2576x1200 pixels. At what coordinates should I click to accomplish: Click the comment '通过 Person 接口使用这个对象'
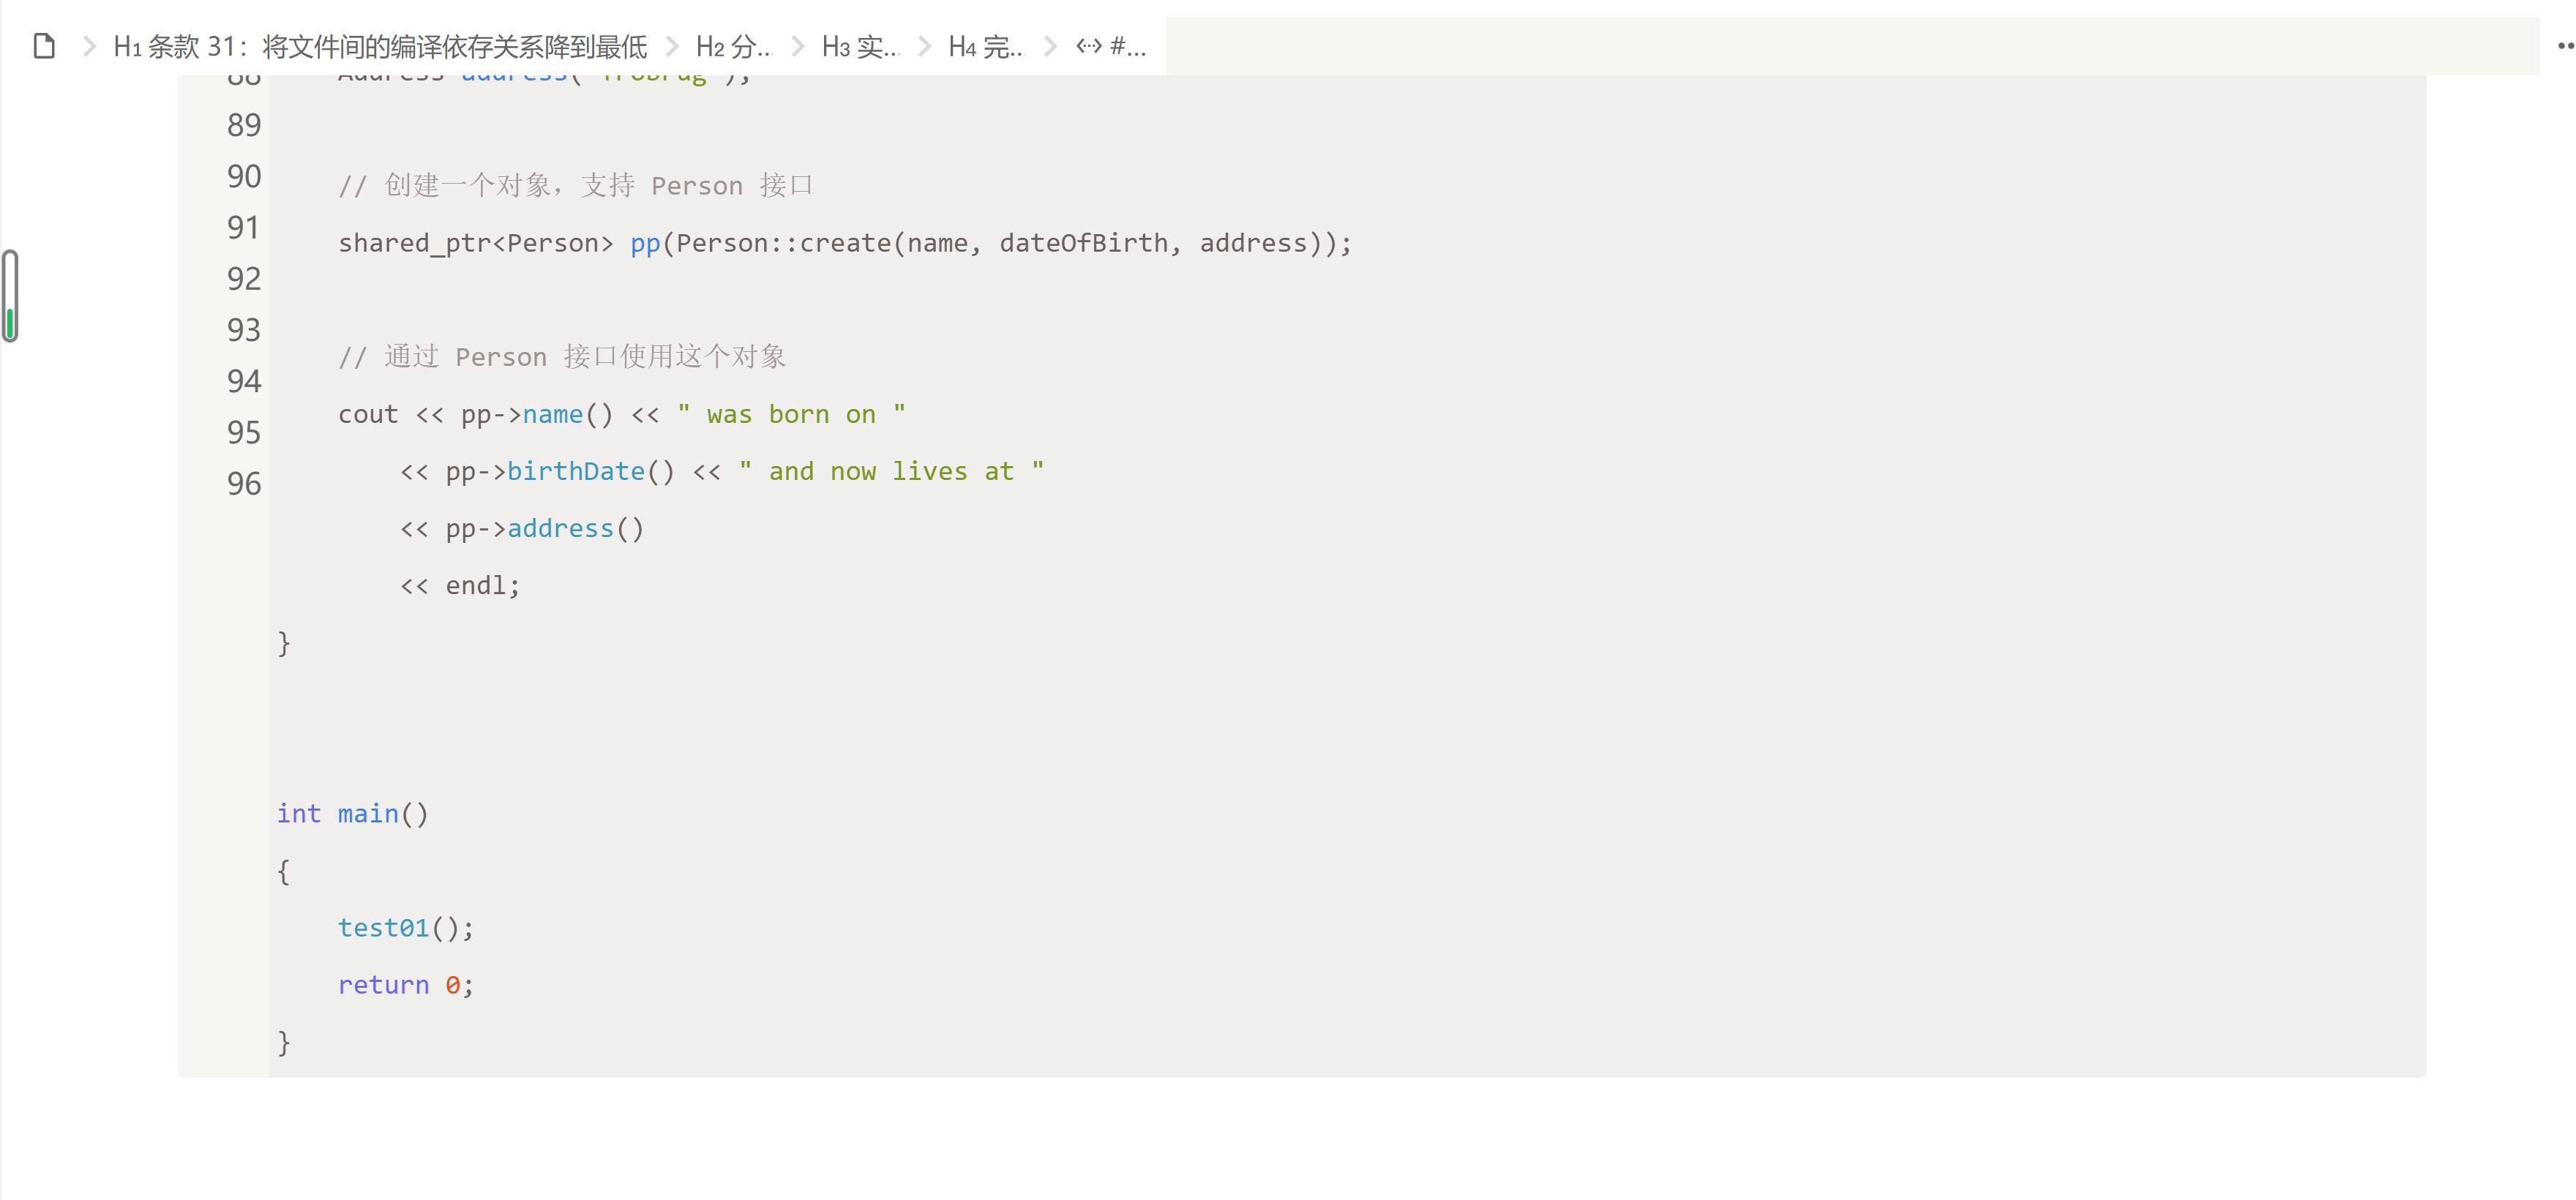[x=562, y=357]
